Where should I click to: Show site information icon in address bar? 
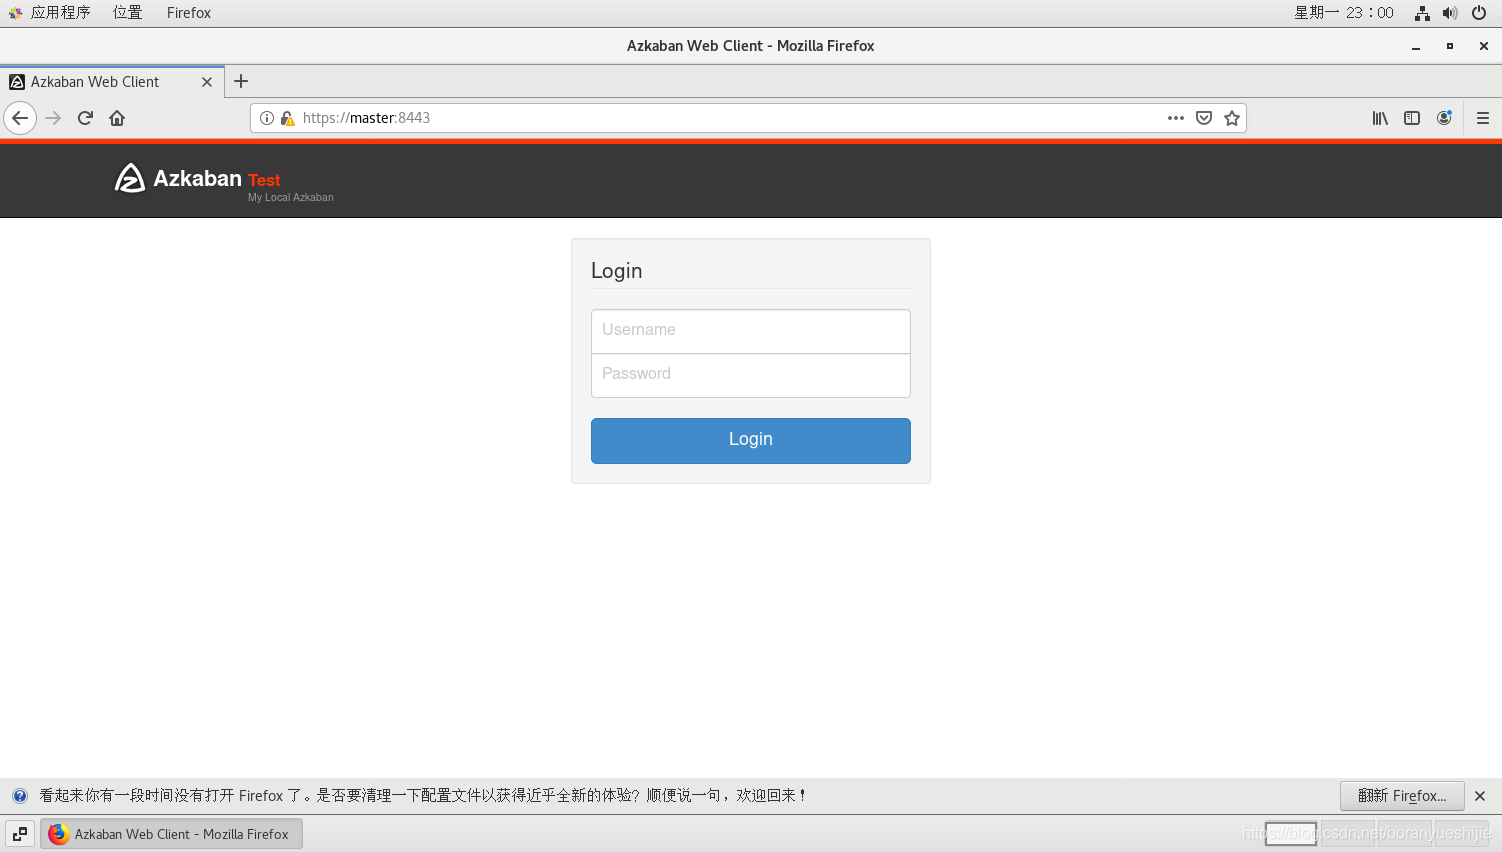tap(267, 118)
